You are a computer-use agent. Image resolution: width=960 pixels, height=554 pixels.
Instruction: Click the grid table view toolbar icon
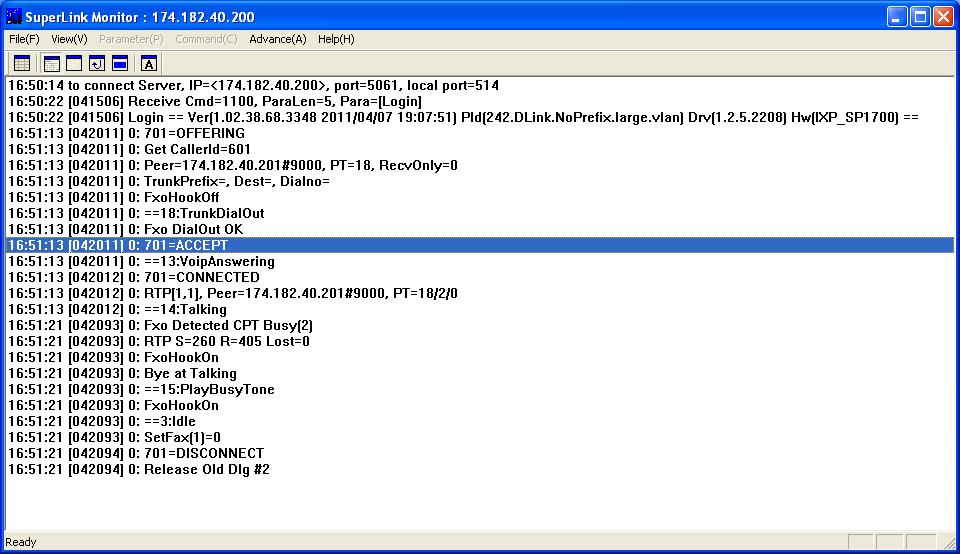point(22,63)
